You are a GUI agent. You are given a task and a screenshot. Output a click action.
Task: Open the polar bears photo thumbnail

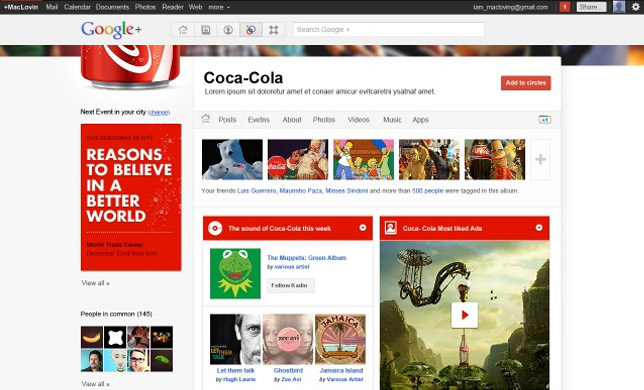pos(232,159)
